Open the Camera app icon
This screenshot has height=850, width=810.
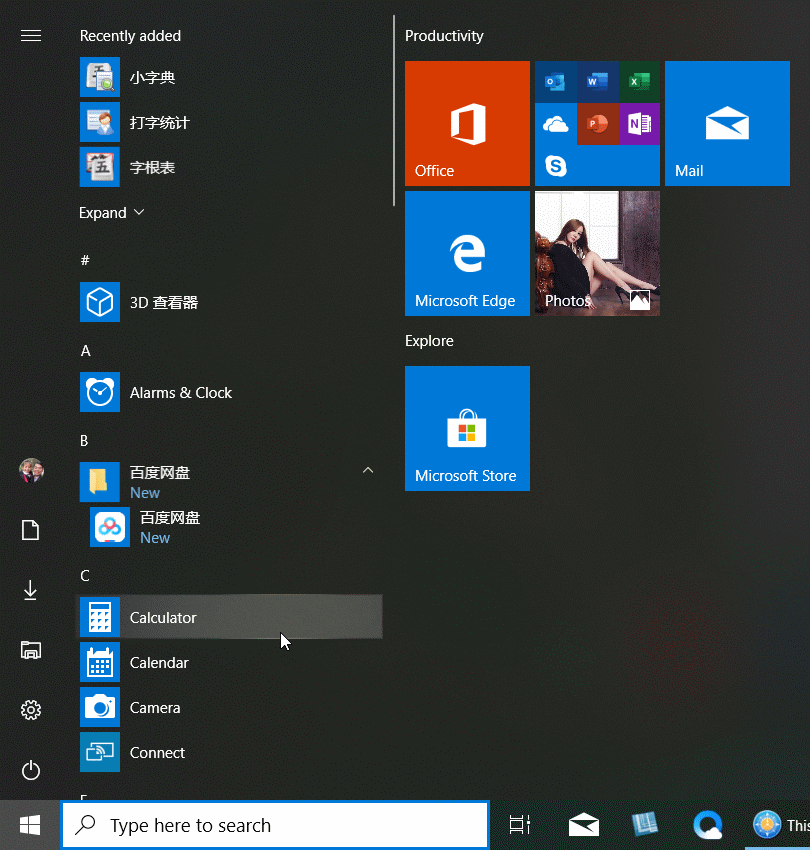[x=100, y=708]
